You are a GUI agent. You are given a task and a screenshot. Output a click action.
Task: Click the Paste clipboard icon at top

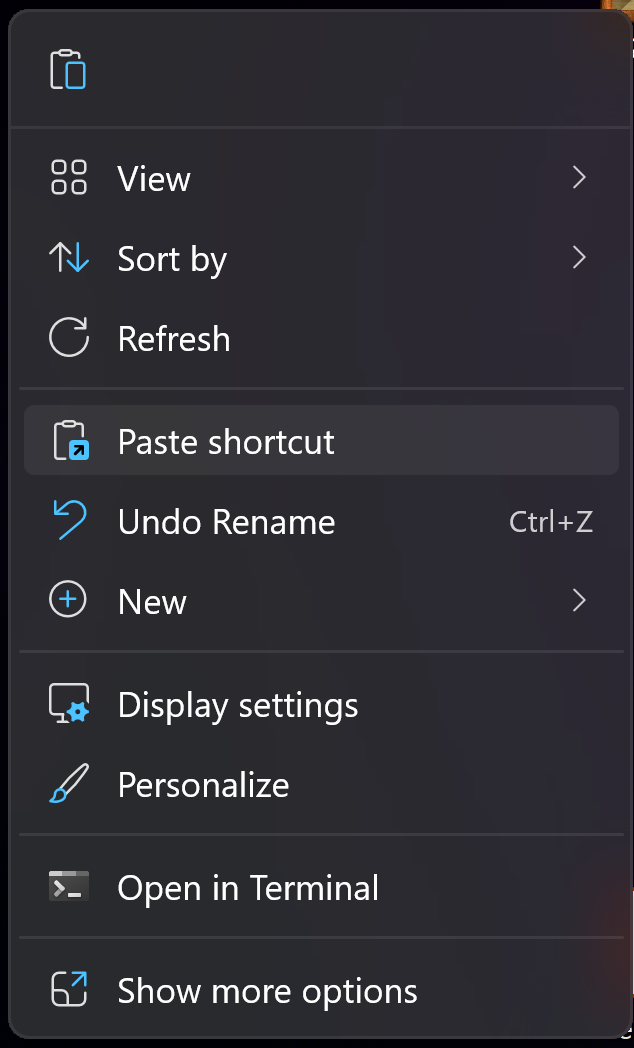click(68, 69)
